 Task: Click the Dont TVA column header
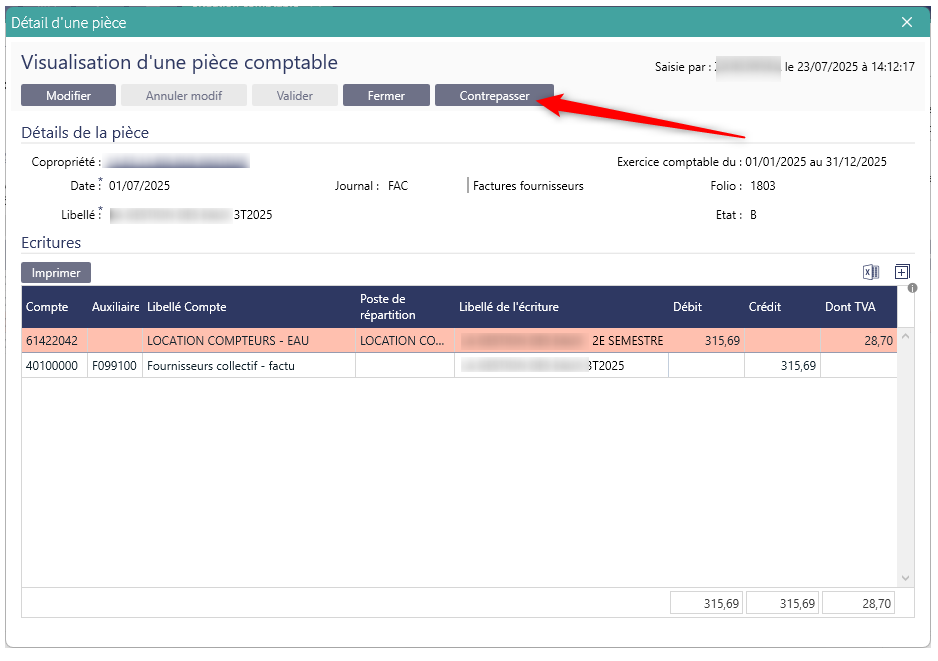pos(850,307)
